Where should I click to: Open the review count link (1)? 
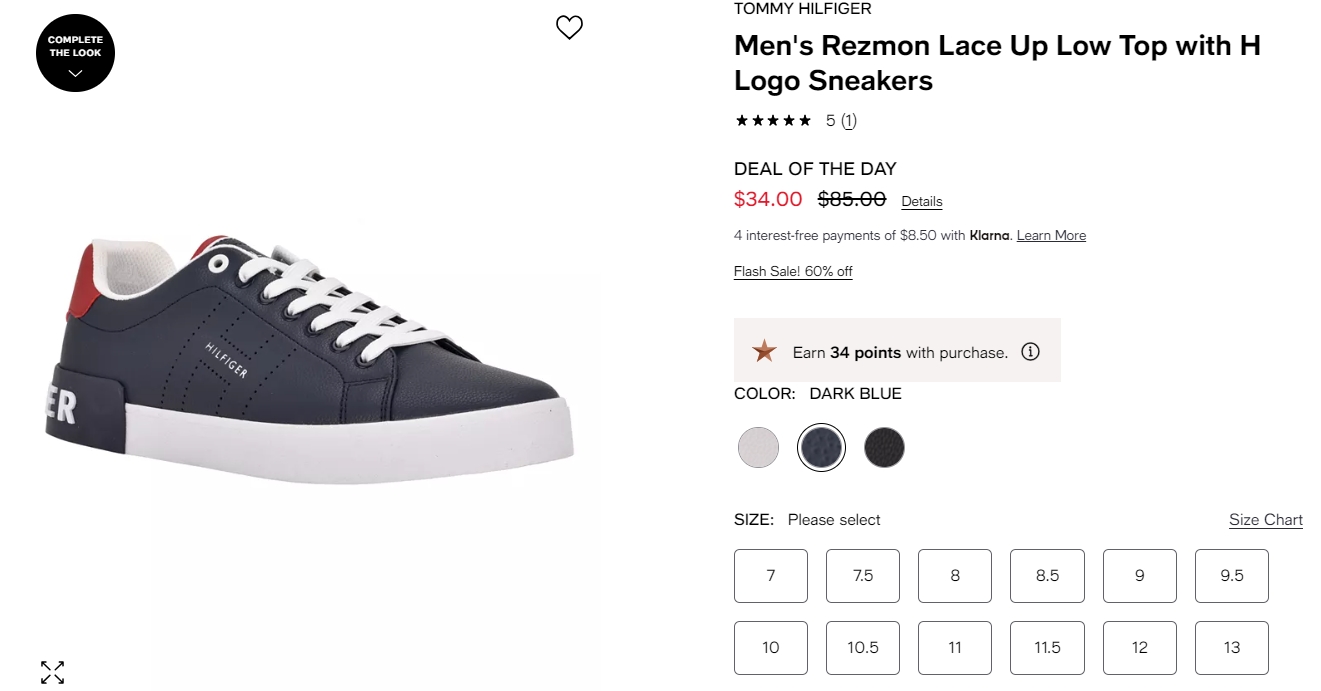point(848,121)
